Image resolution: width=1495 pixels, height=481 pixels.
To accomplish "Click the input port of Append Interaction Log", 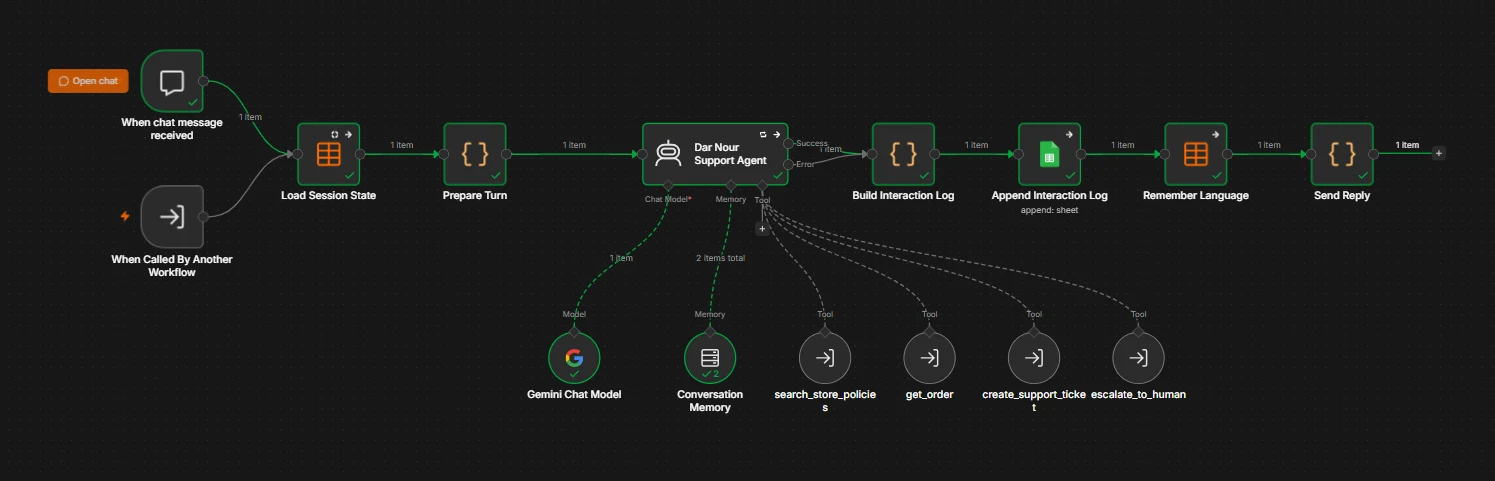I will click(1018, 154).
